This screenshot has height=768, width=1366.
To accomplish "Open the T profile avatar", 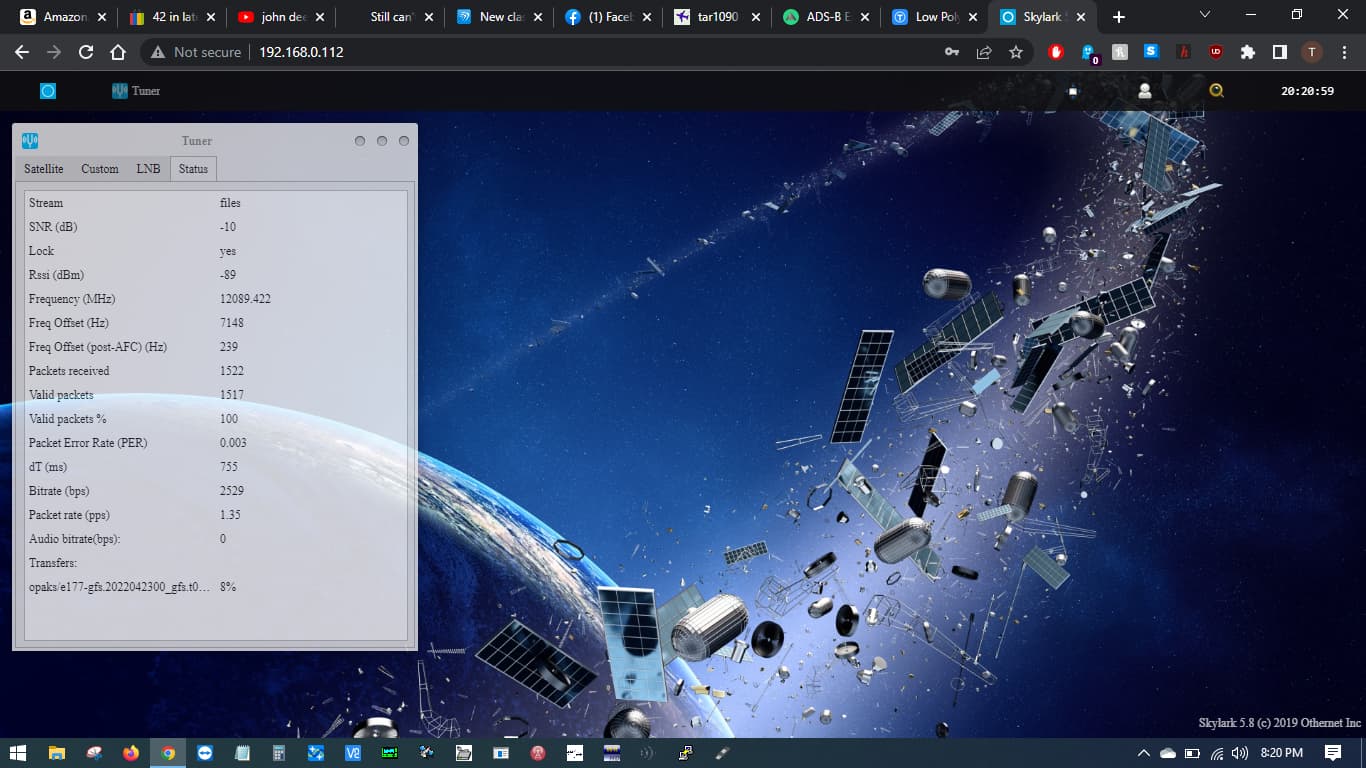I will coord(1312,52).
